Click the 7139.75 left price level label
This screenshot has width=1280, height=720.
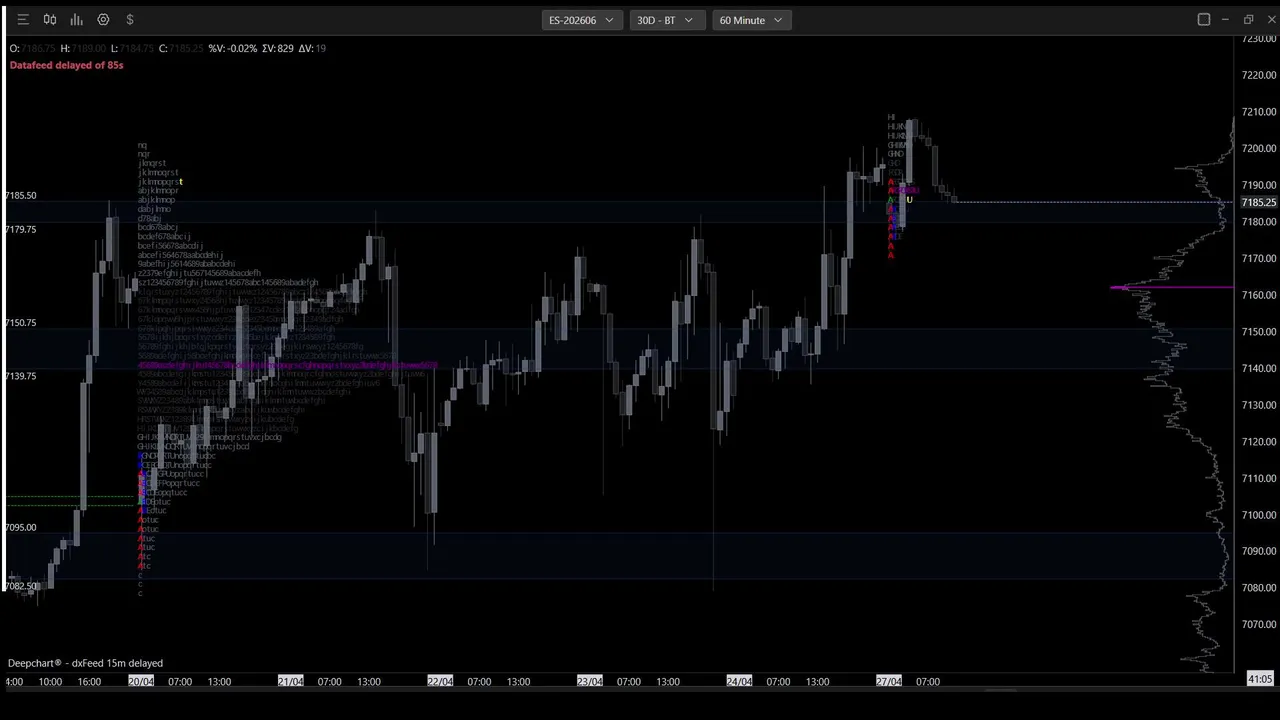[x=20, y=376]
